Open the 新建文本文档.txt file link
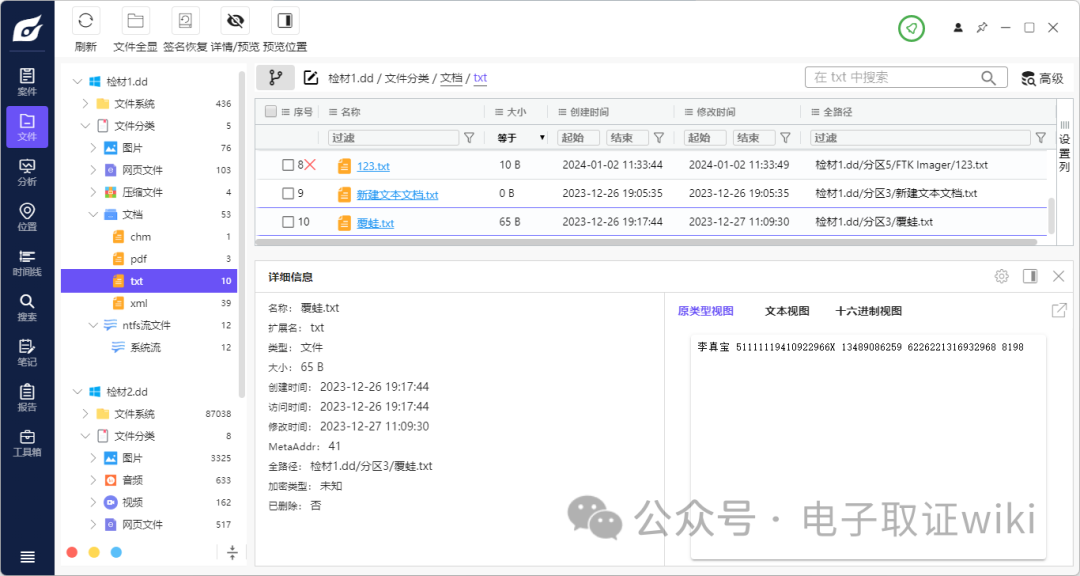Viewport: 1080px width, 576px height. [x=397, y=195]
